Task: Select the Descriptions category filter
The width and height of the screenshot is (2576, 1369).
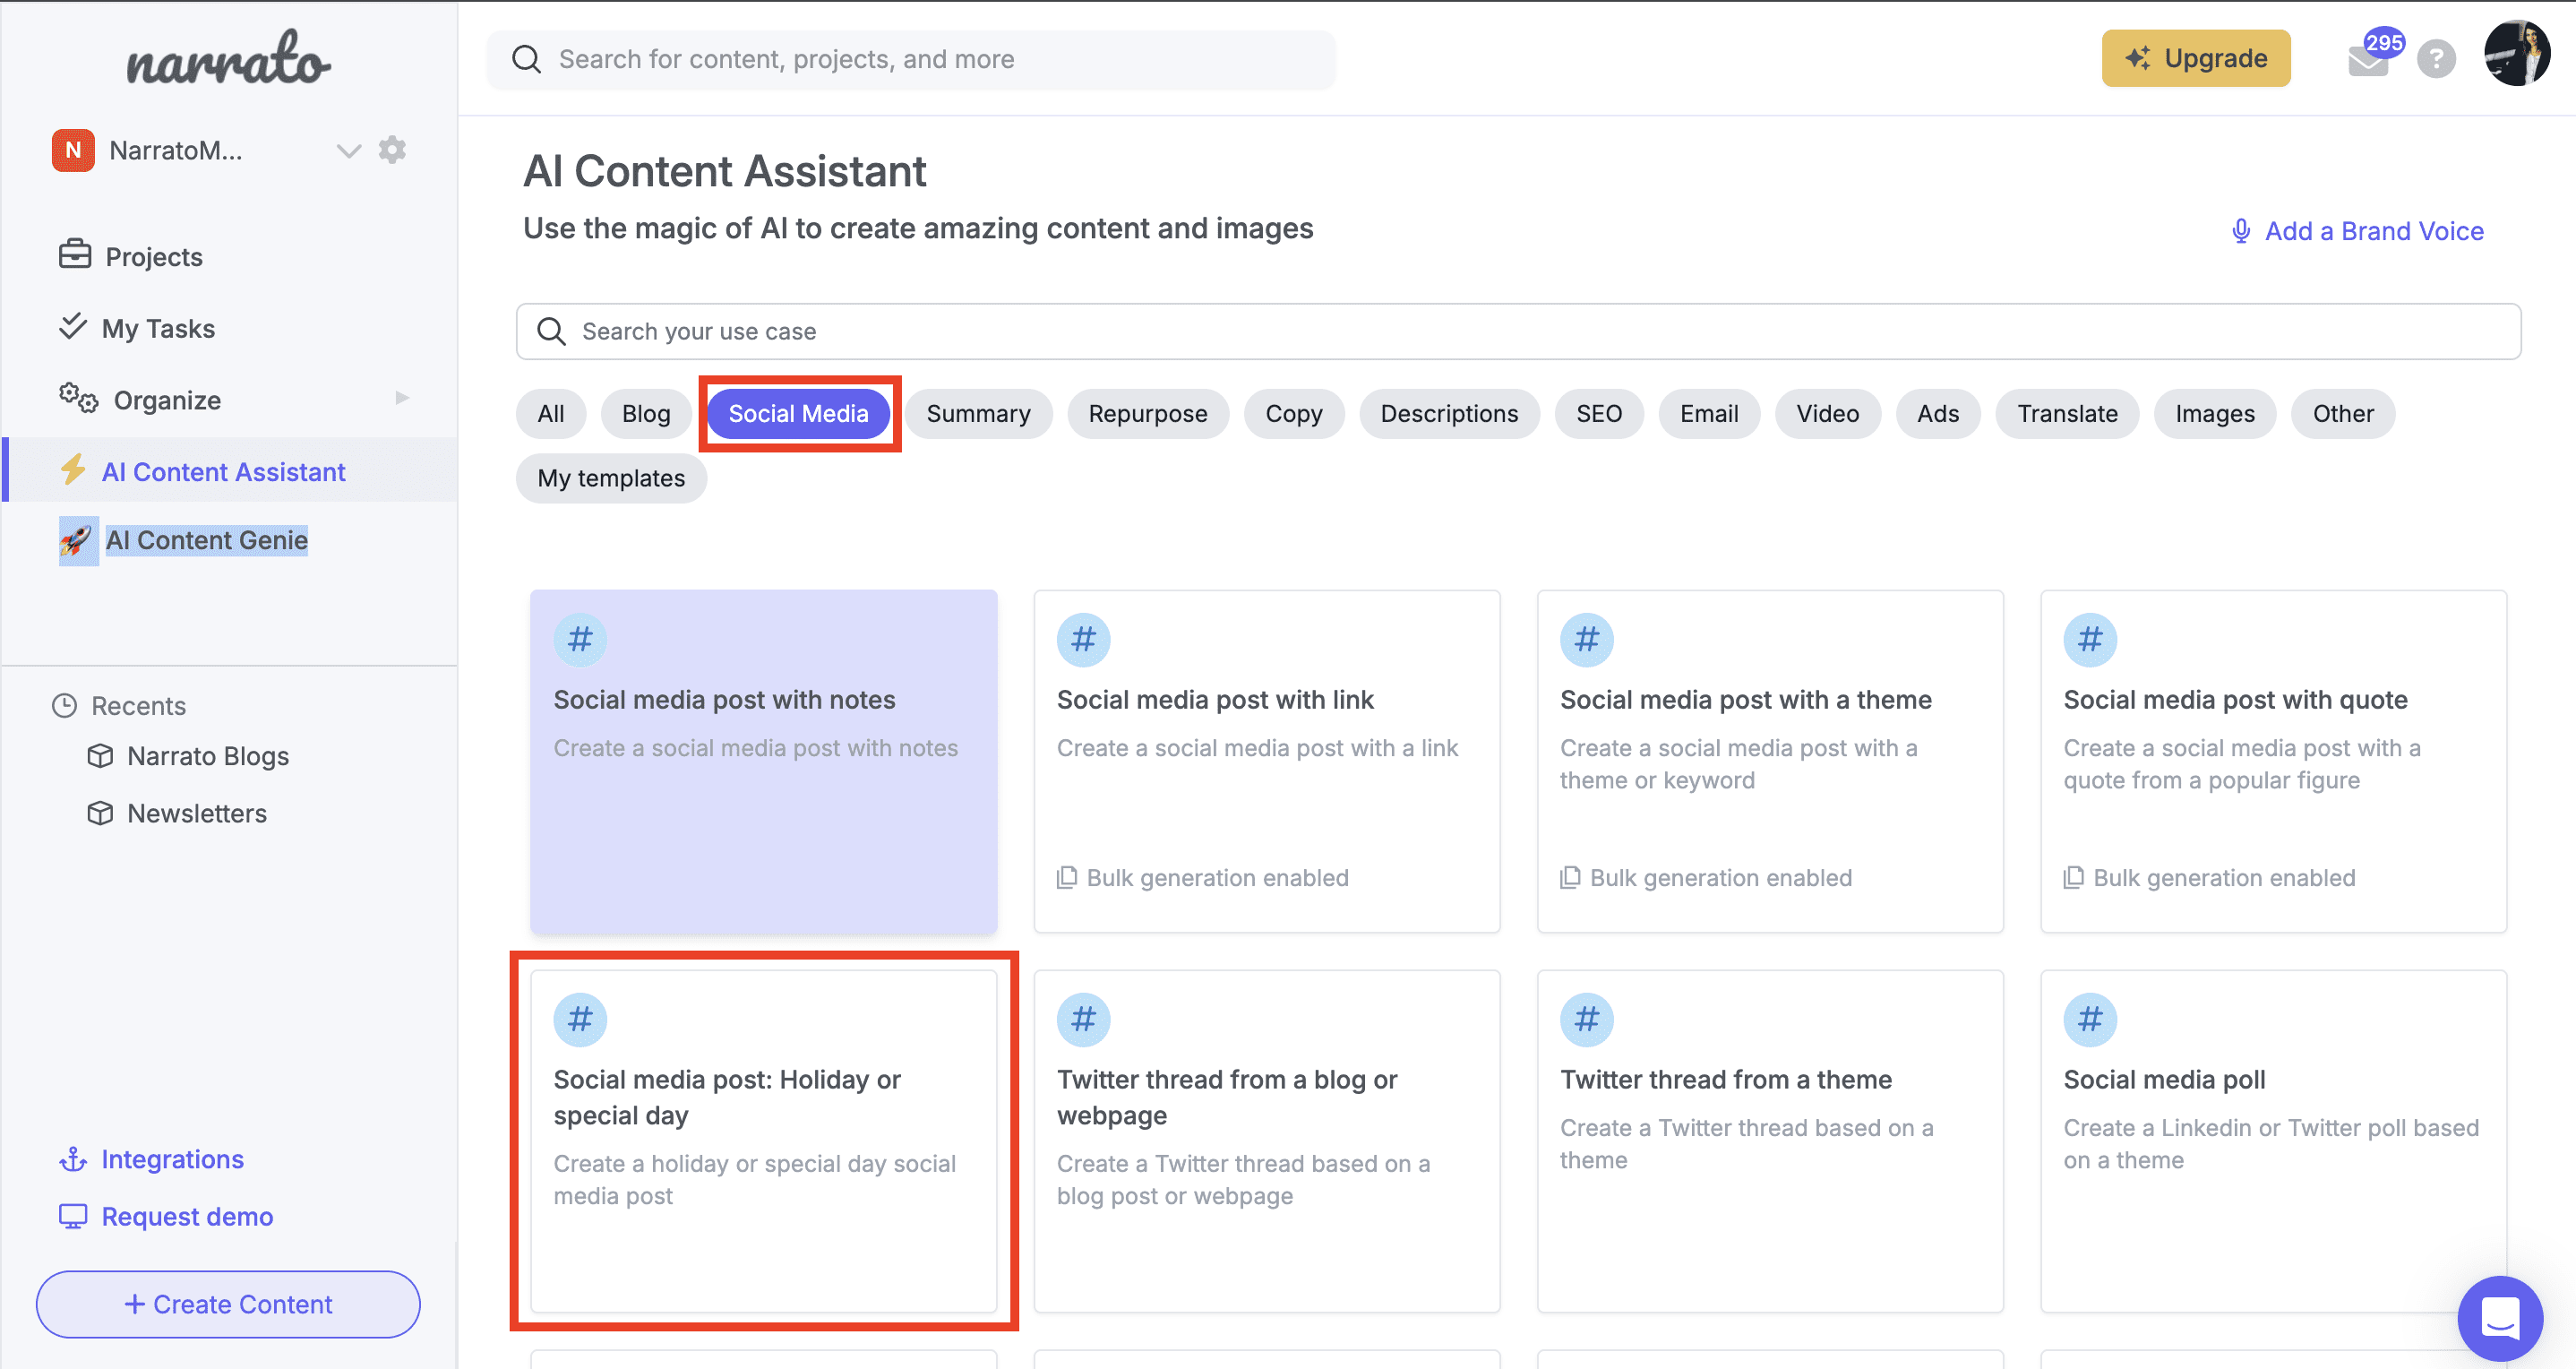Action: coord(1449,414)
